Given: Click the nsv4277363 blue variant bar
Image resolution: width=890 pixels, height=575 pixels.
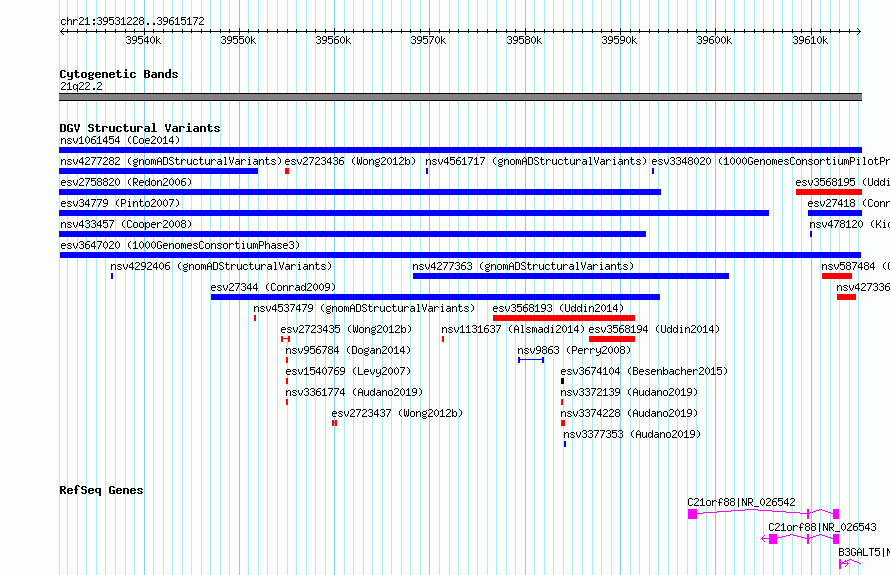Looking at the screenshot, I should click(571, 276).
